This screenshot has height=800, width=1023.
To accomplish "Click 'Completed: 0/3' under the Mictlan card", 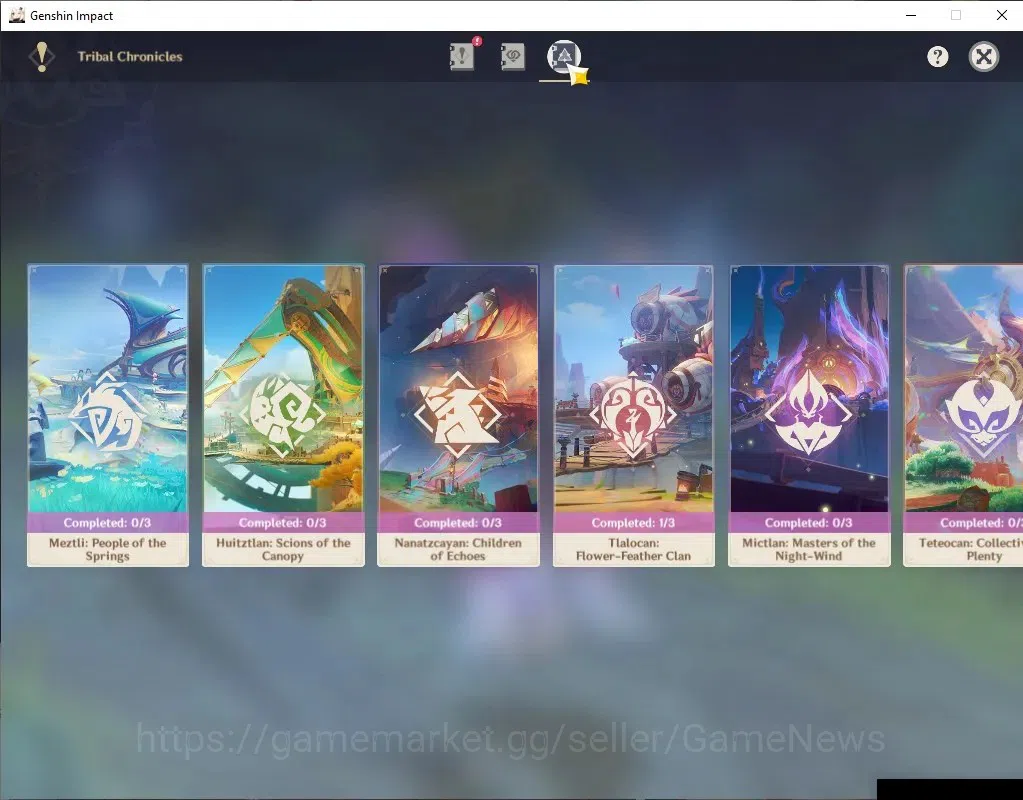I will [x=808, y=523].
